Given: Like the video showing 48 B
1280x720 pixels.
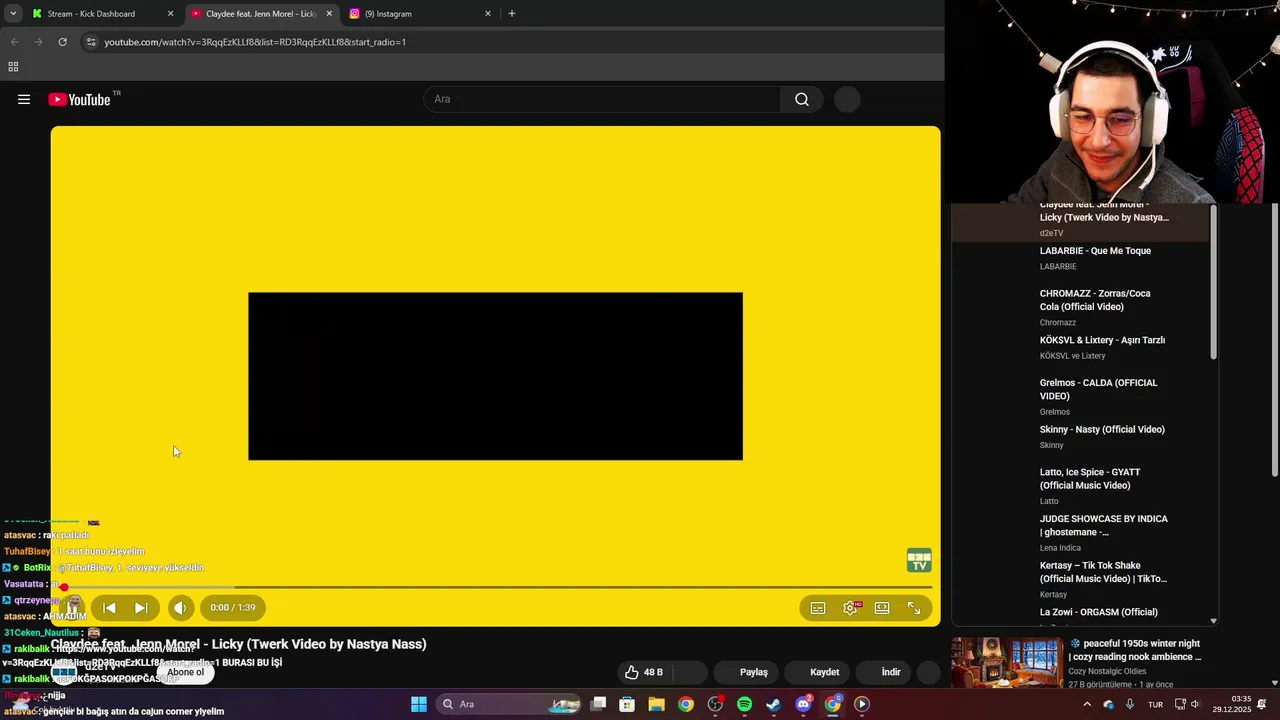Looking at the screenshot, I should [x=644, y=672].
